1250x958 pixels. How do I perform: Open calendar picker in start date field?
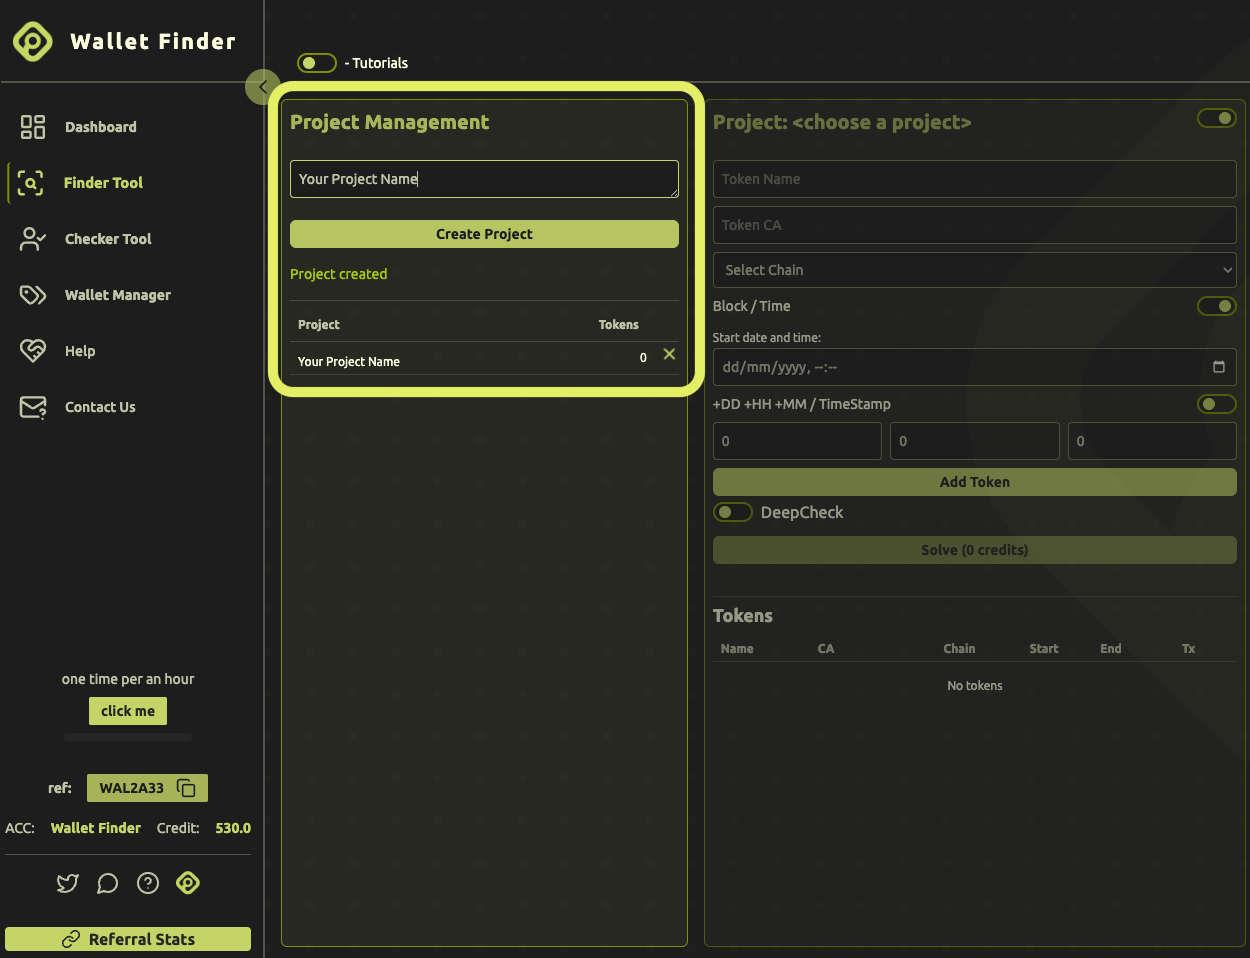(x=1218, y=367)
